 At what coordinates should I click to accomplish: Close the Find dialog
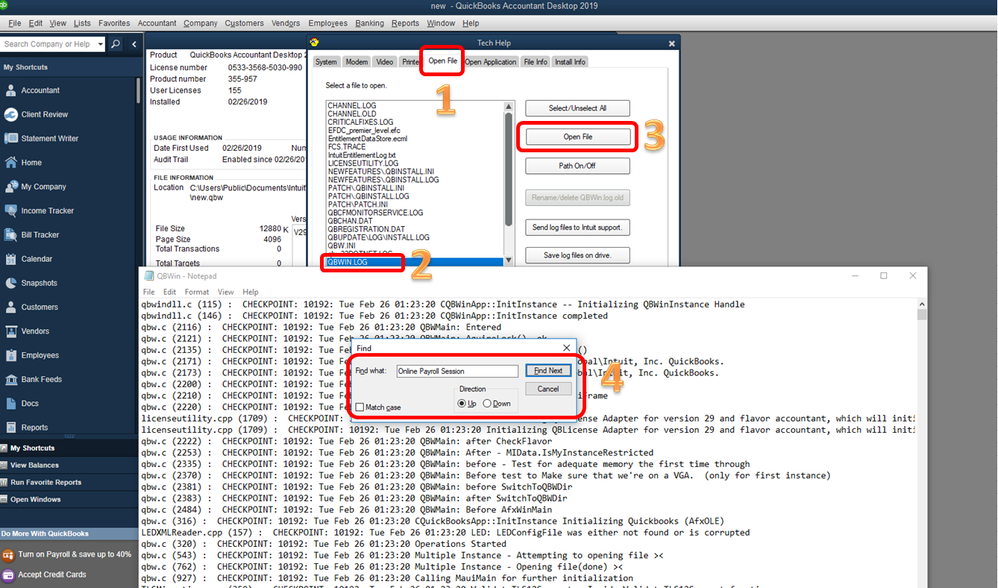pos(566,347)
